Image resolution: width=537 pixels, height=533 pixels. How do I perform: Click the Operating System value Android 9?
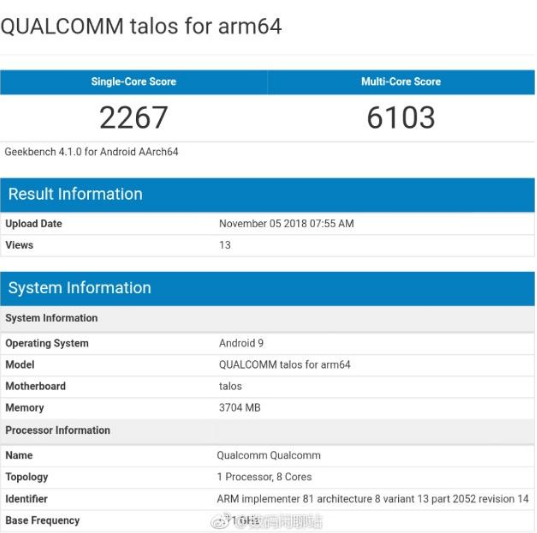[241, 343]
